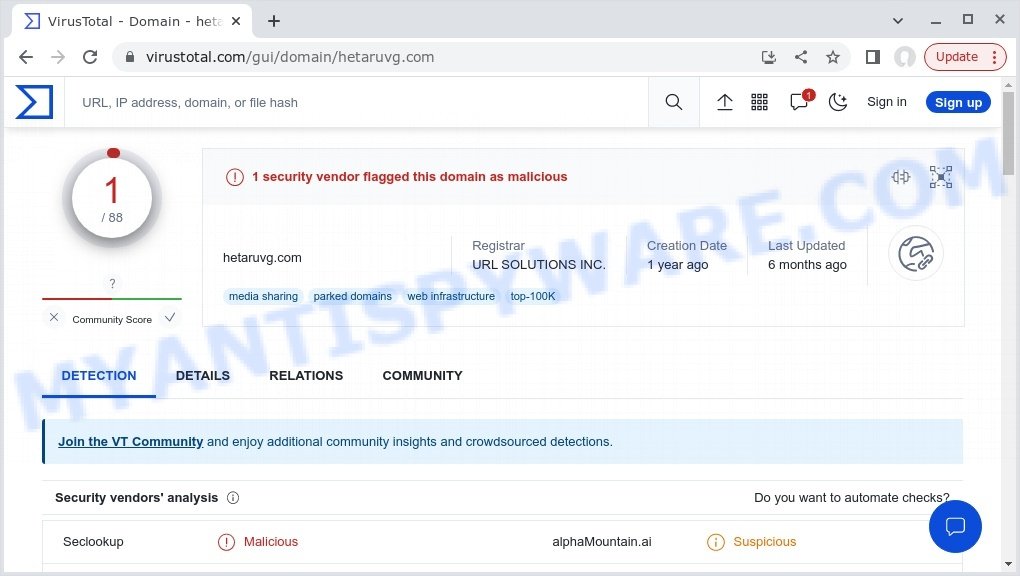The height and width of the screenshot is (576, 1020).
Task: Click the Sign up button
Action: click(x=958, y=102)
